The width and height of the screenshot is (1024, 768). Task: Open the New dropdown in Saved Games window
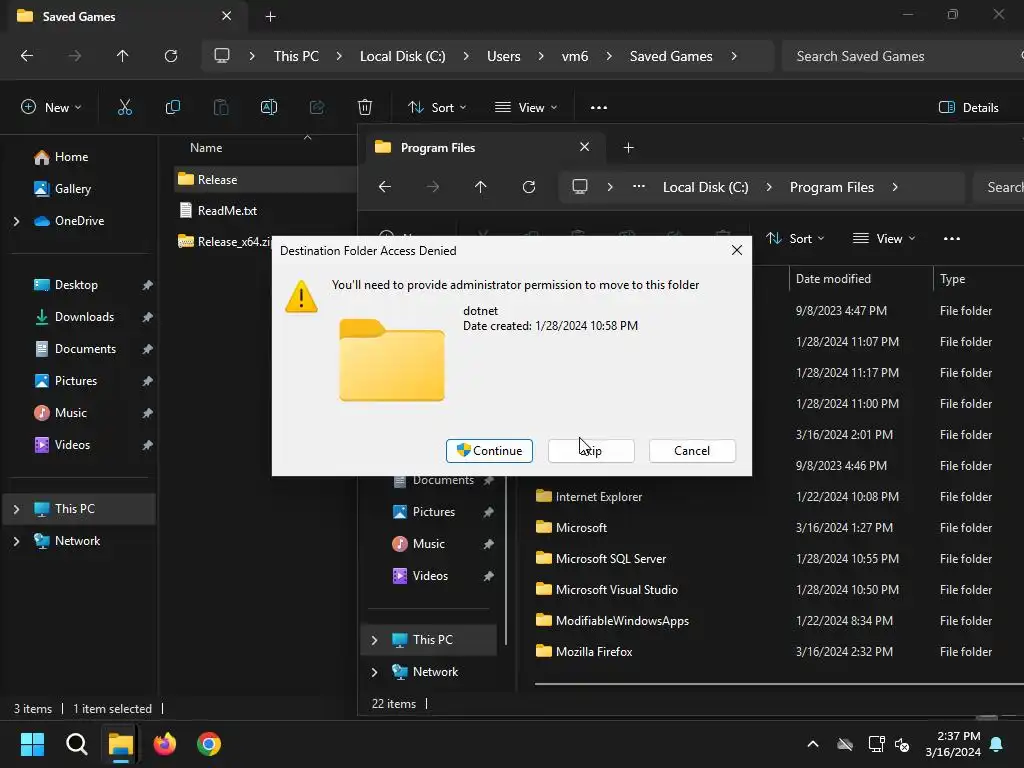51,107
